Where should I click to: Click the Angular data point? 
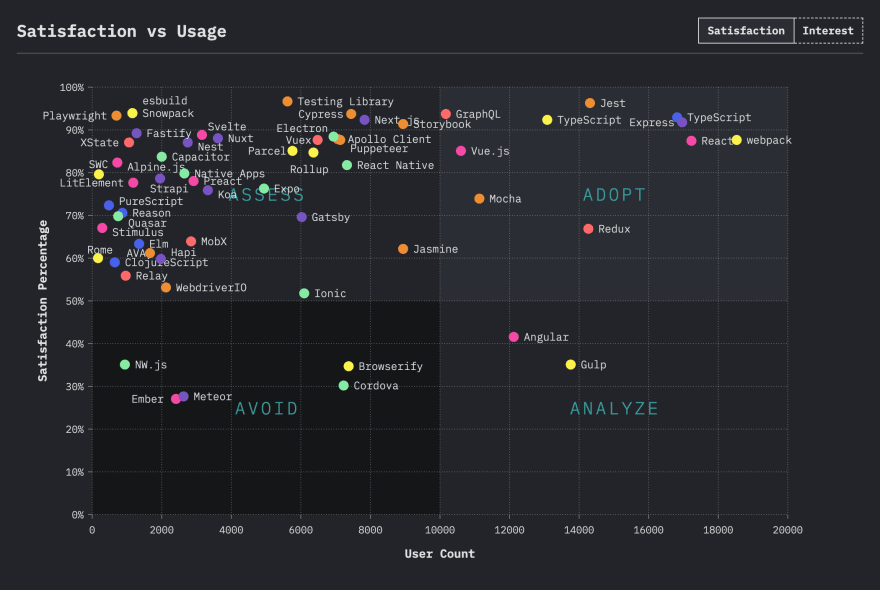[x=514, y=337]
